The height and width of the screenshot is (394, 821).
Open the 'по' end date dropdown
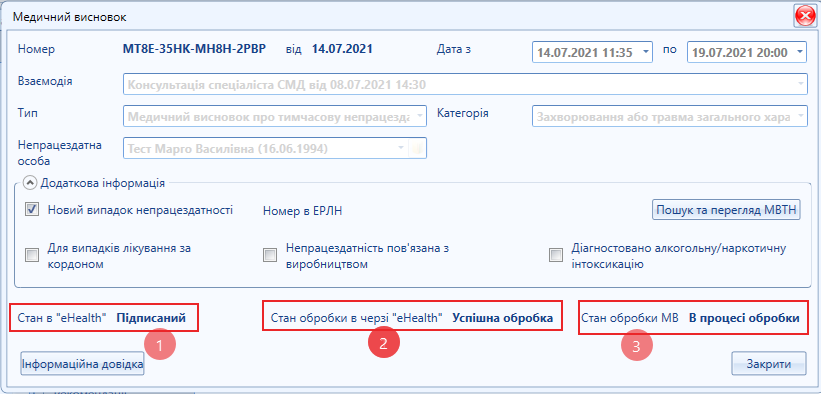pyautogui.click(x=799, y=52)
